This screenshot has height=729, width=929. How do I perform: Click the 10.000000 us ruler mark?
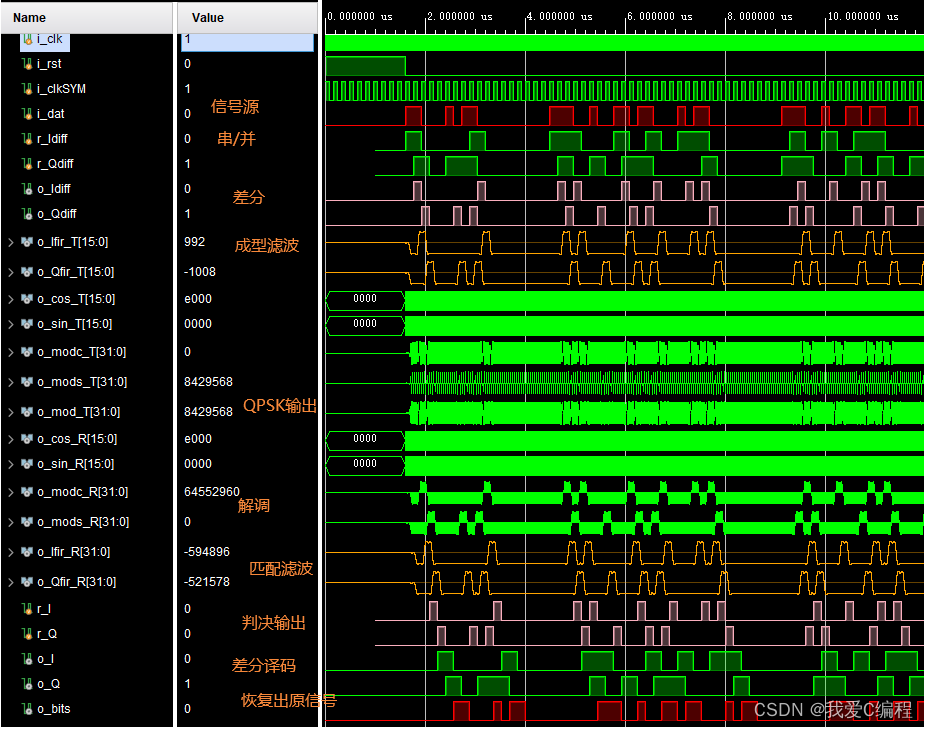tap(863, 17)
